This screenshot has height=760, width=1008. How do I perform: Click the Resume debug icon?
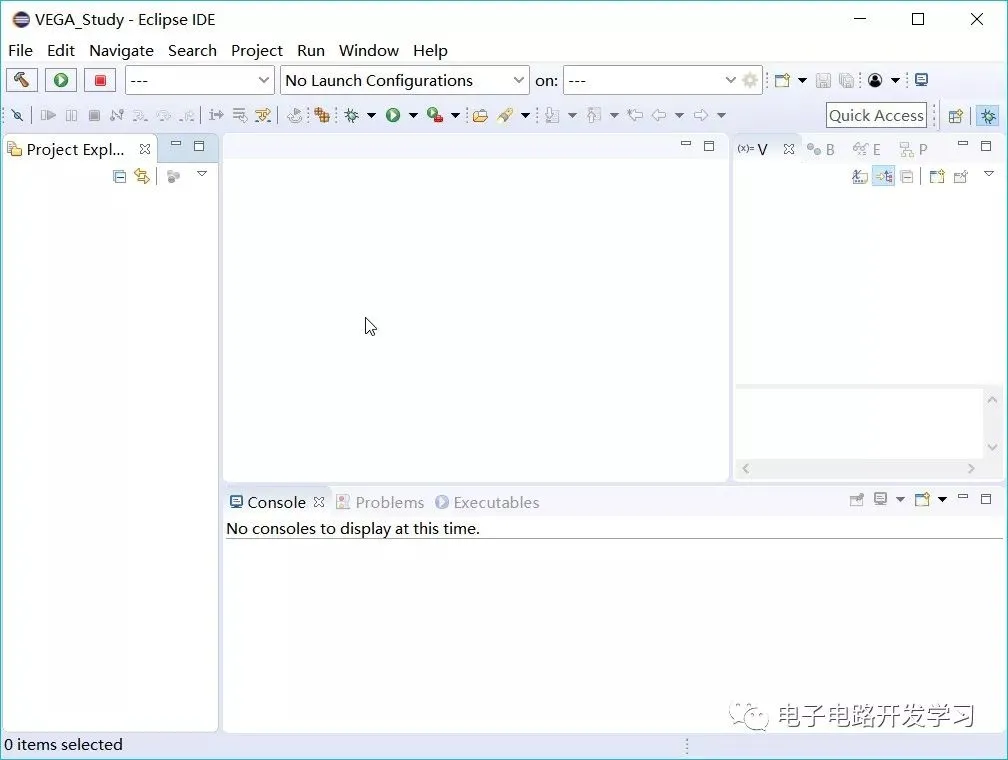(x=48, y=115)
